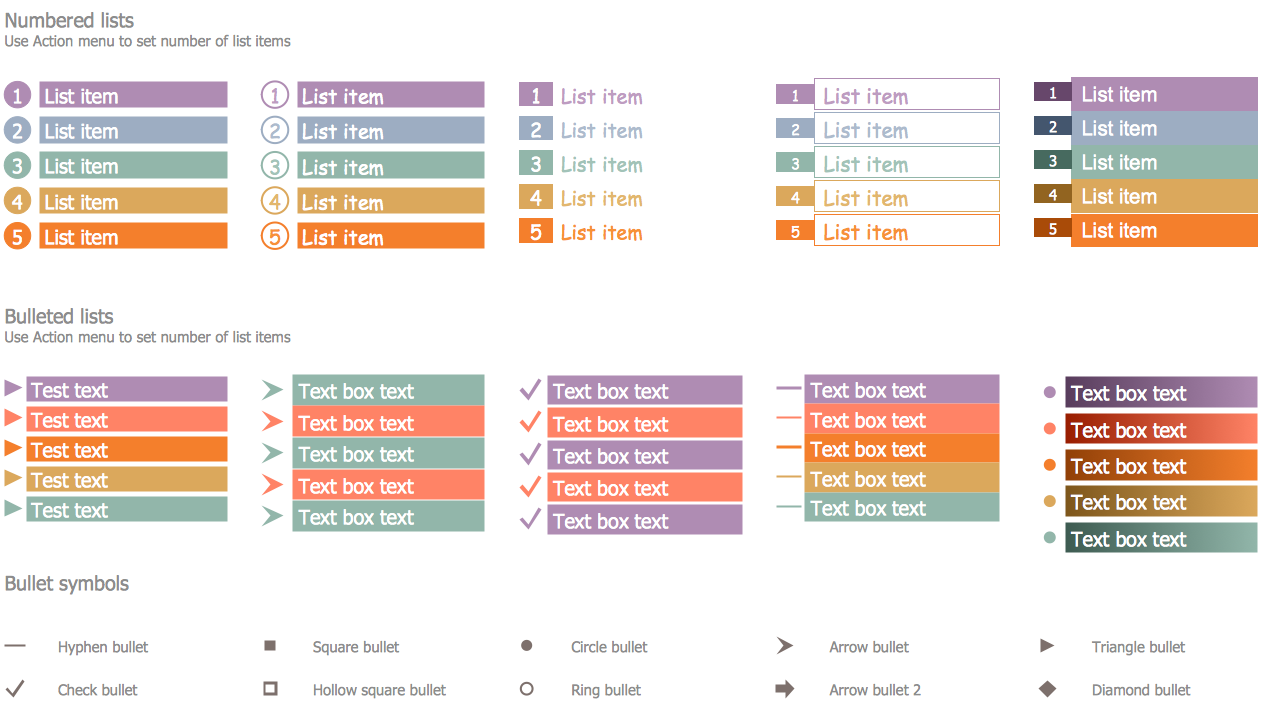Select the Hollow square bullet symbol

pyautogui.click(x=270, y=689)
